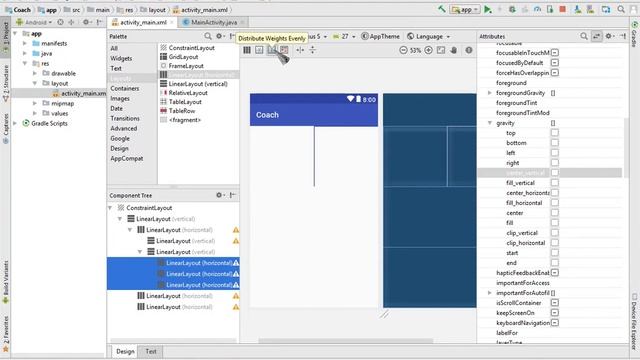Check the gravity bottom checkbox

555,142
